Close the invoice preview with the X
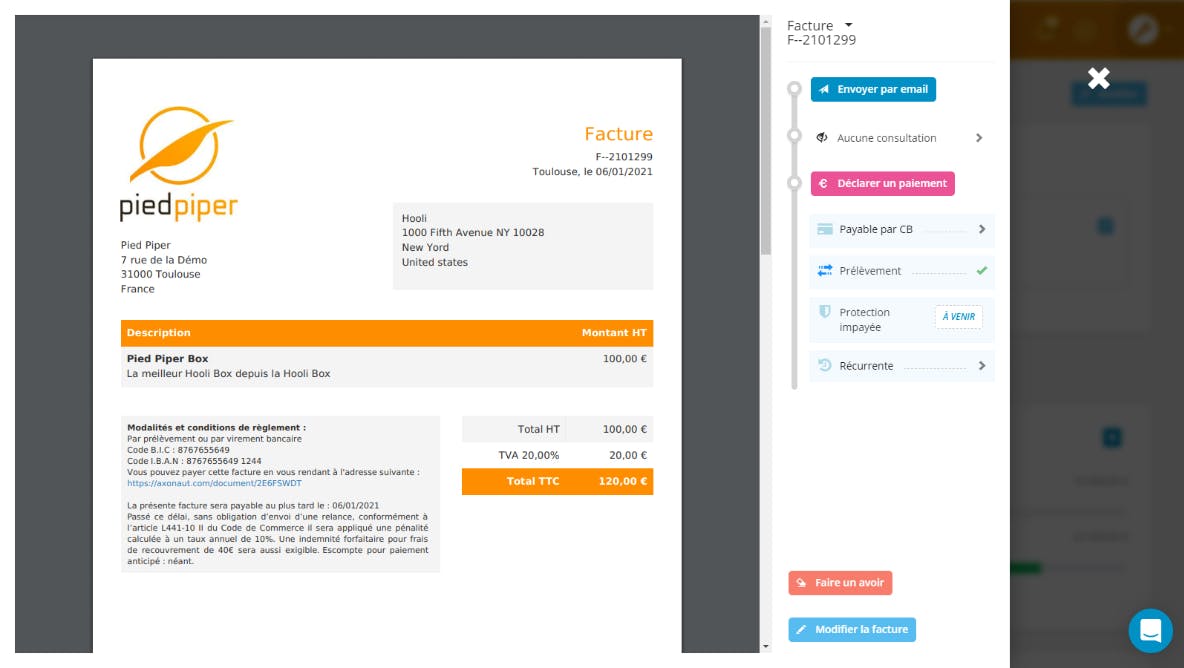The width and height of the screenshot is (1184, 668). click(1098, 78)
